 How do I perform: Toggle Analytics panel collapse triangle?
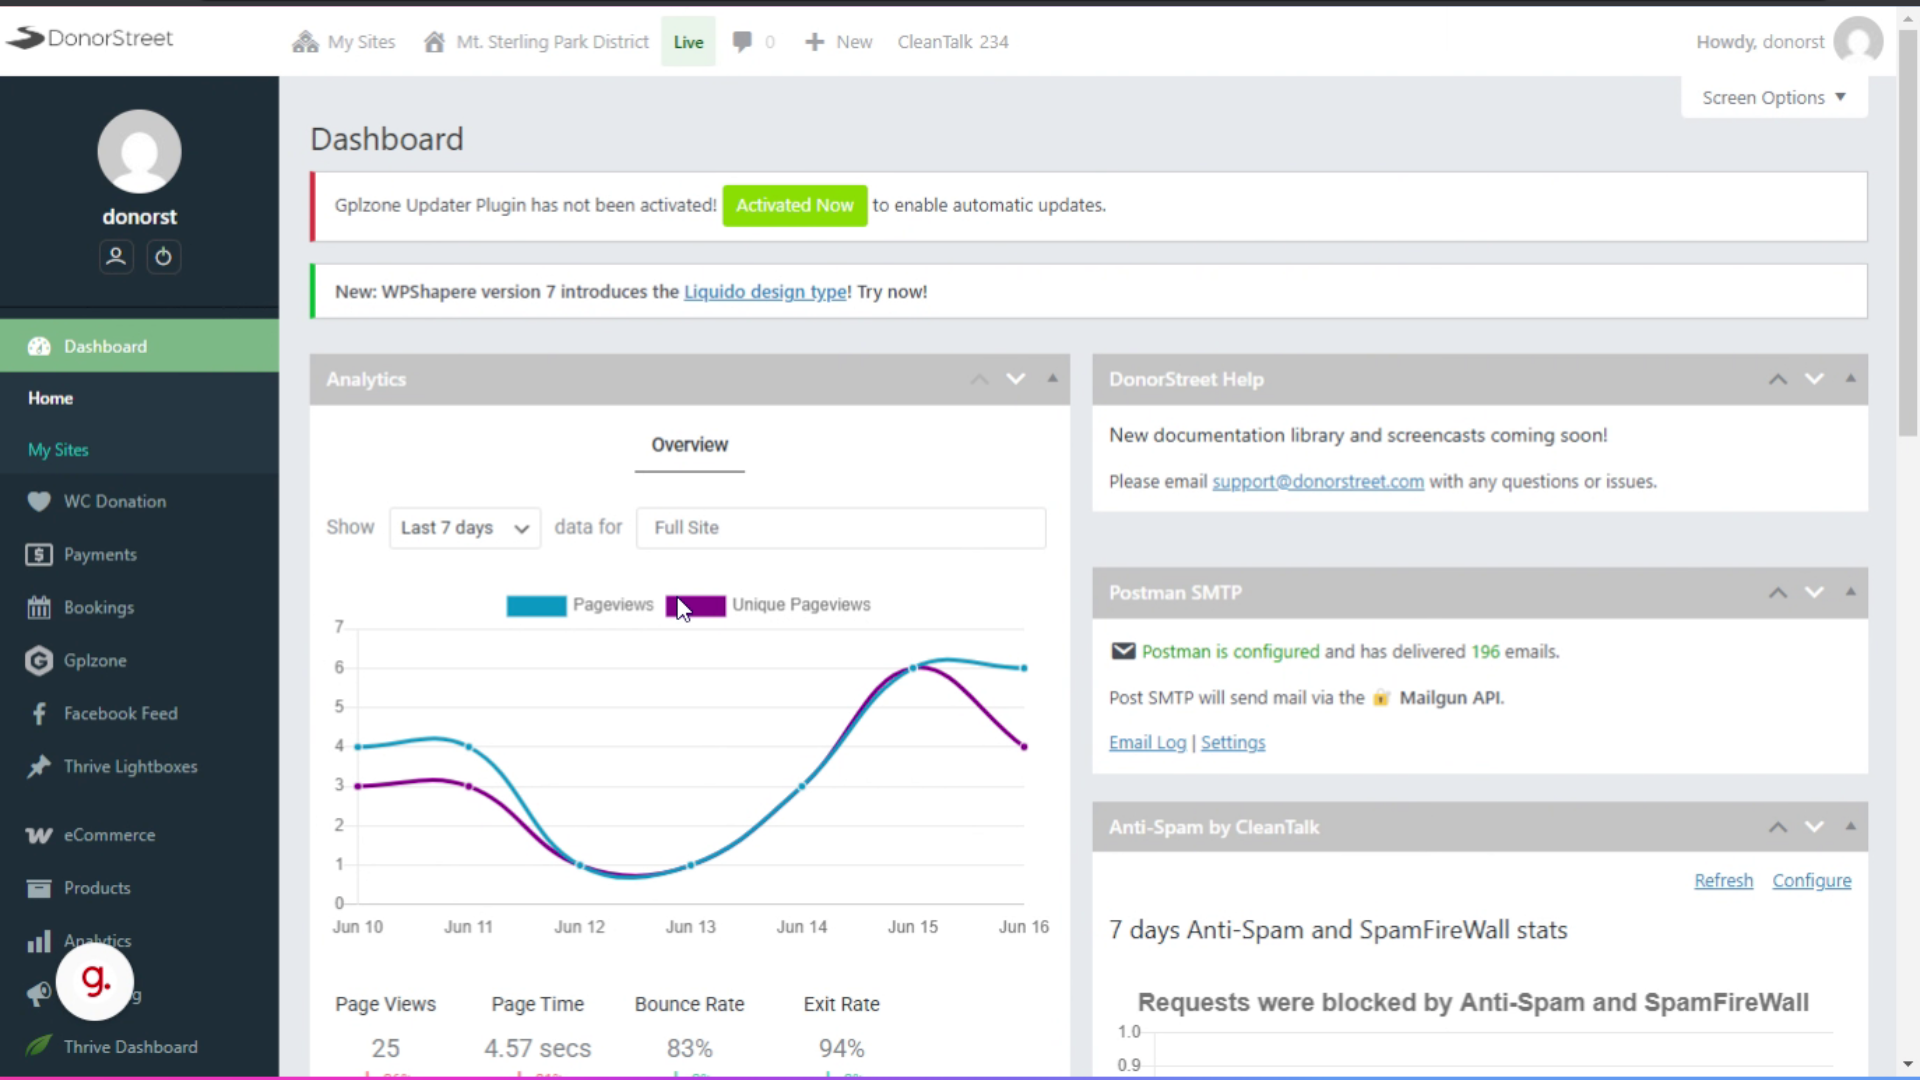coord(1052,378)
